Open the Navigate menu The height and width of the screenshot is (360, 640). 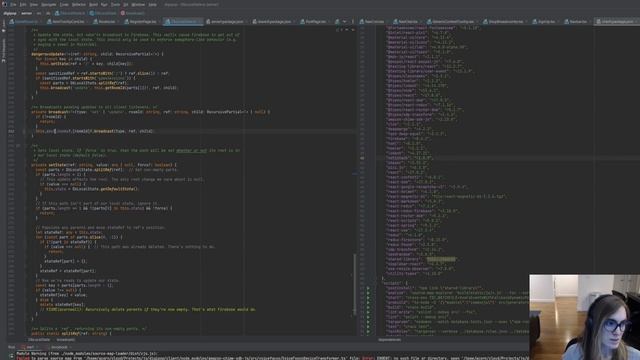[49, 4]
